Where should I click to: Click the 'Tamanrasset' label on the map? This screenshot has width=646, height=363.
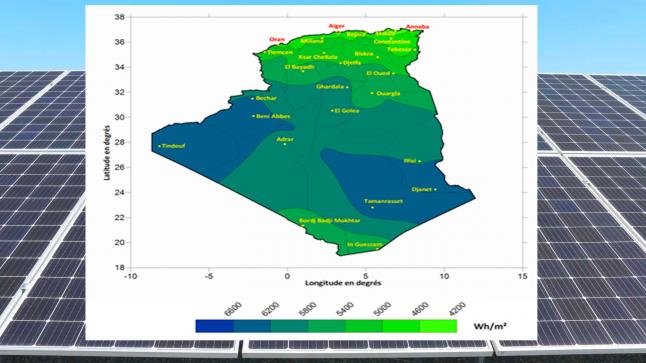[x=384, y=201]
